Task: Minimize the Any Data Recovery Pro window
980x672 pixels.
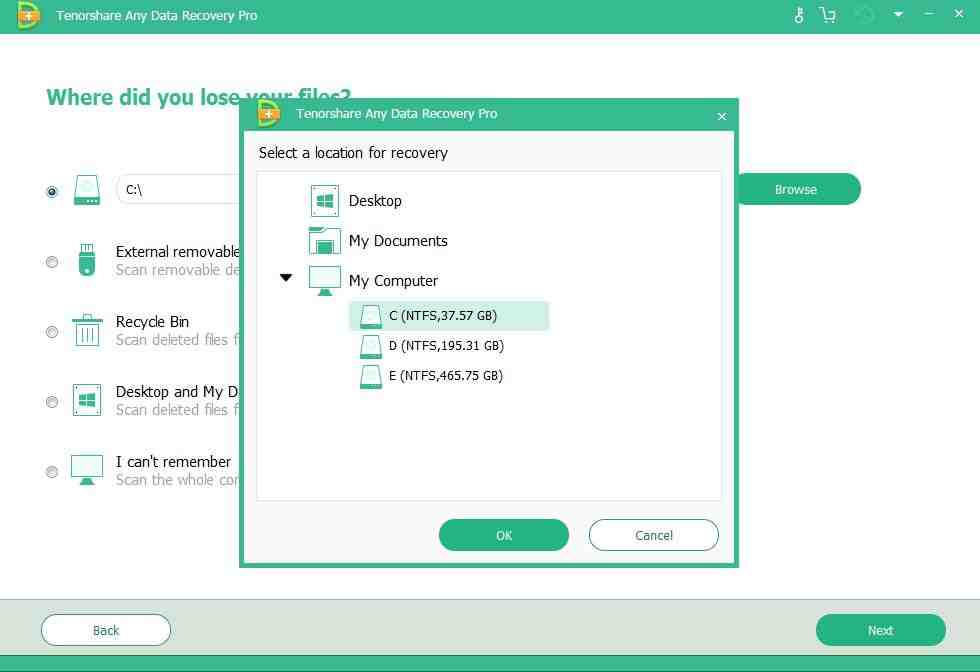Action: (929, 14)
